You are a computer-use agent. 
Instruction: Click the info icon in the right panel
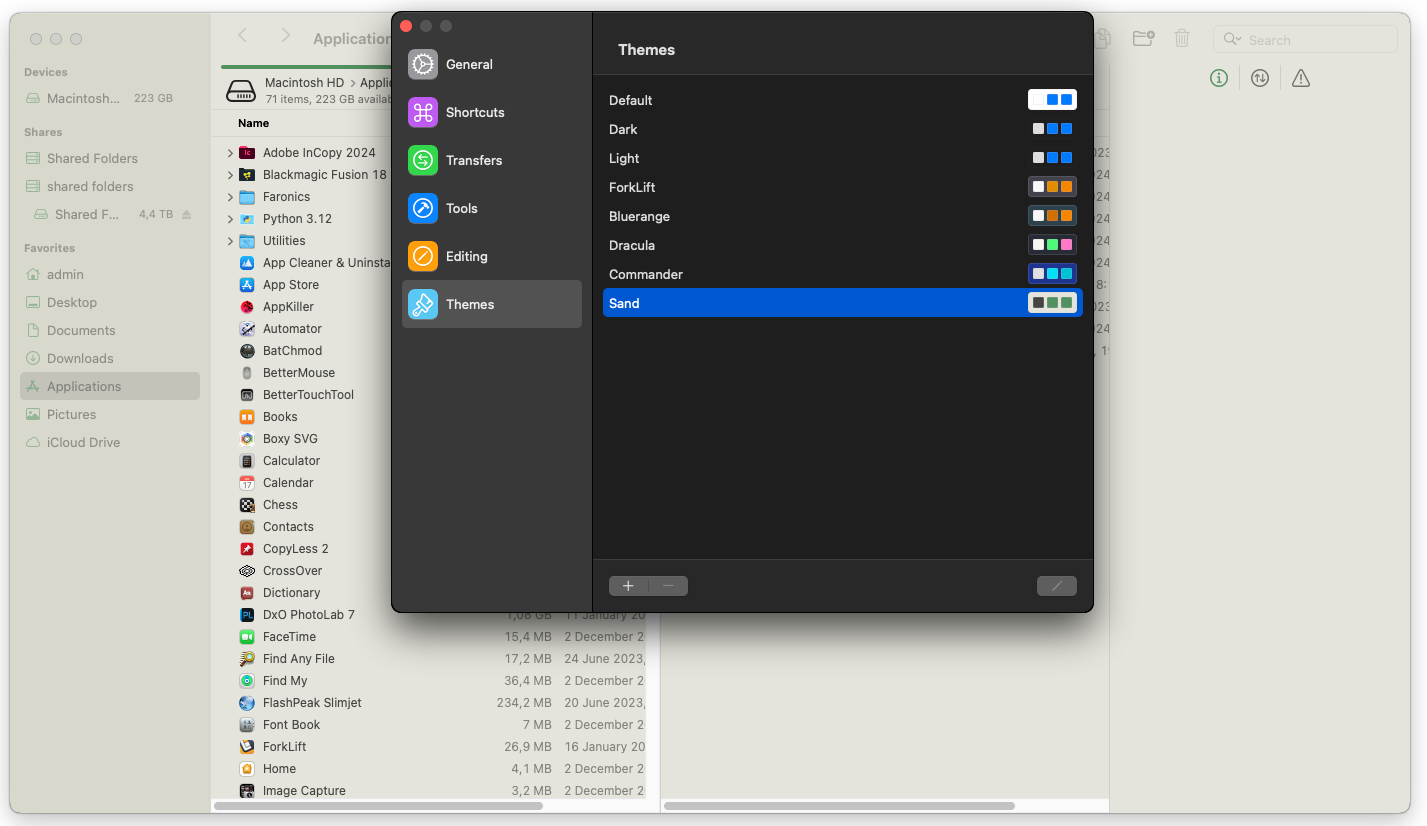(x=1218, y=78)
